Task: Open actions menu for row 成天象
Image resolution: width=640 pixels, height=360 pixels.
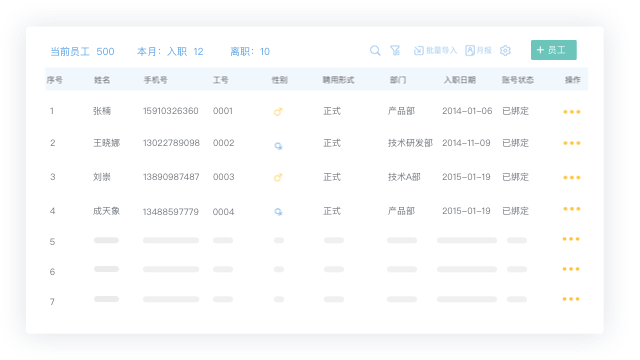Action: [x=572, y=209]
